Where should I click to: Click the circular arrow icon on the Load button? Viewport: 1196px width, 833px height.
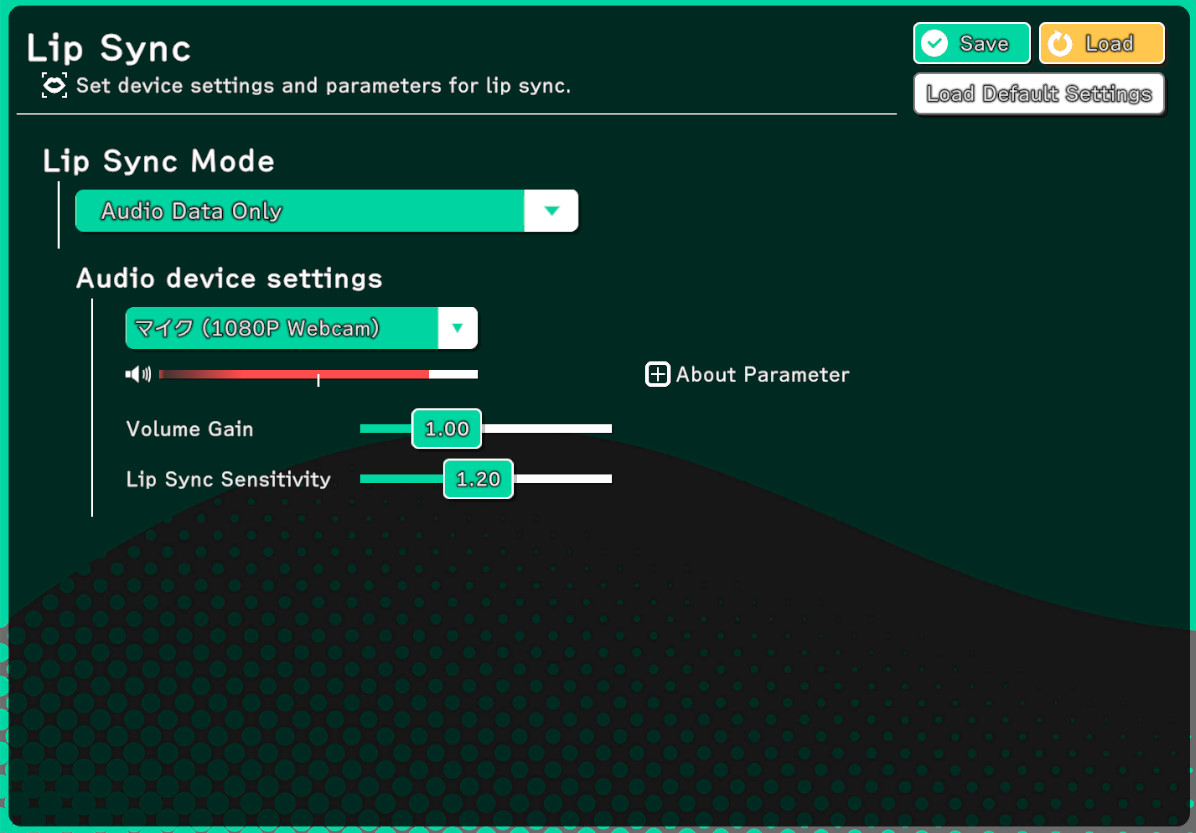point(1060,43)
